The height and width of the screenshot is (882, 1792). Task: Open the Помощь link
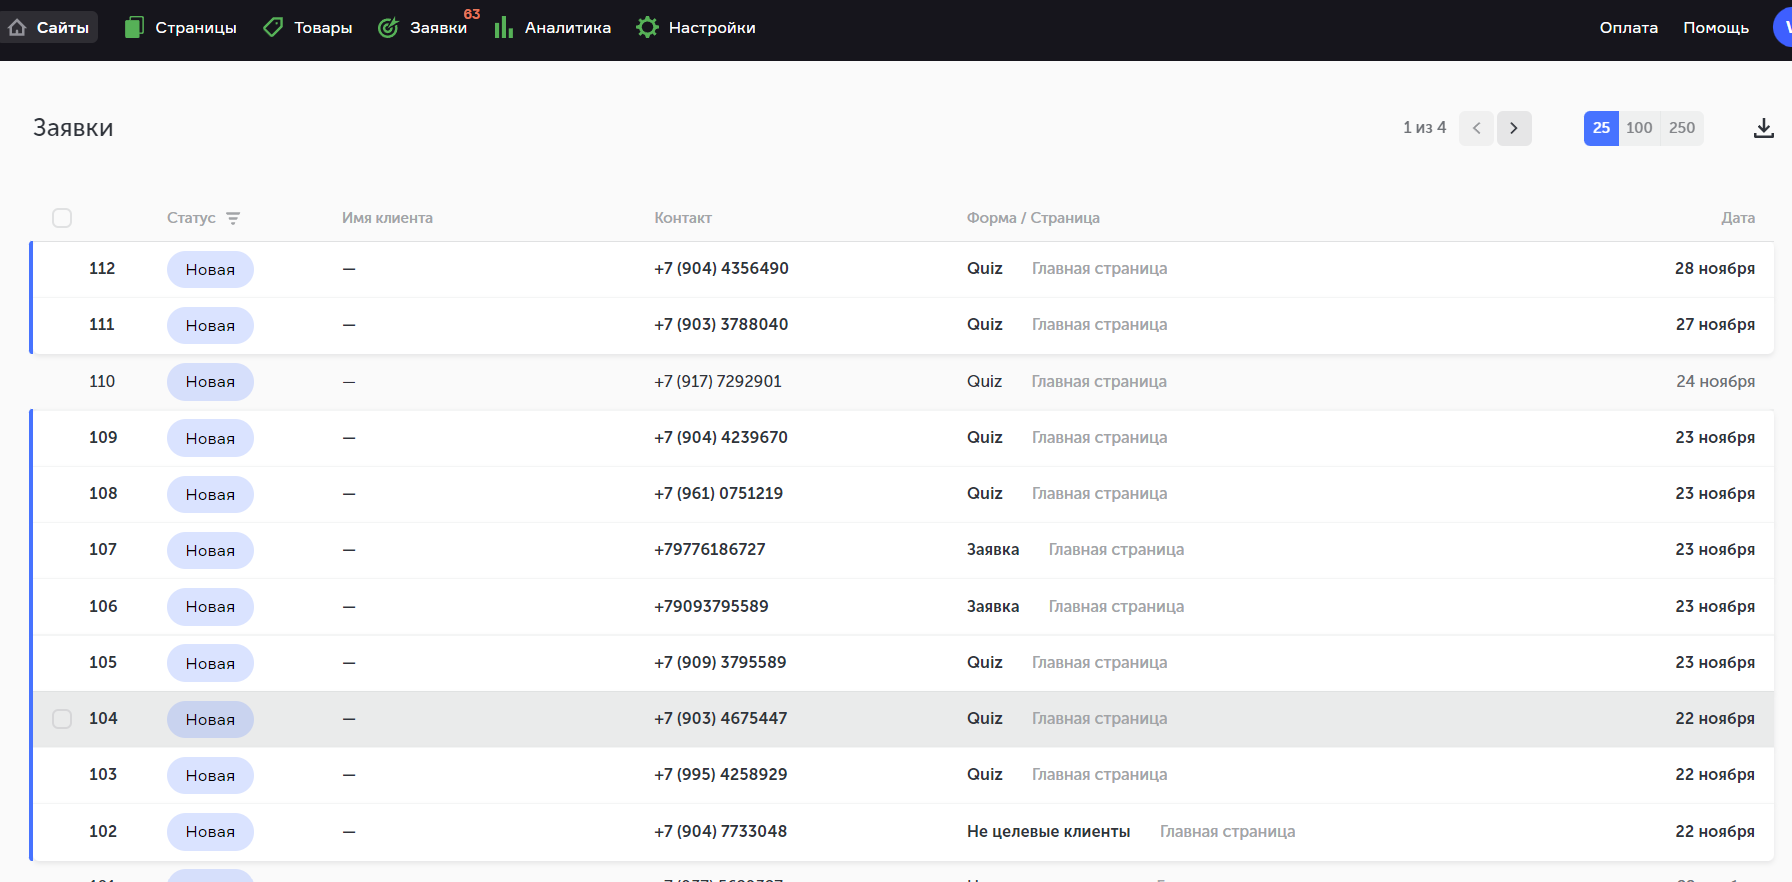click(x=1716, y=27)
